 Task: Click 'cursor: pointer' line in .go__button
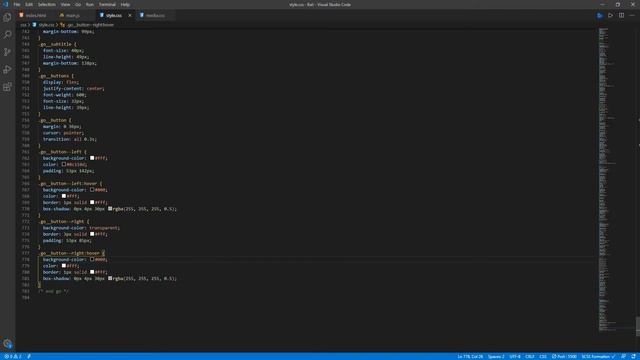[63, 133]
